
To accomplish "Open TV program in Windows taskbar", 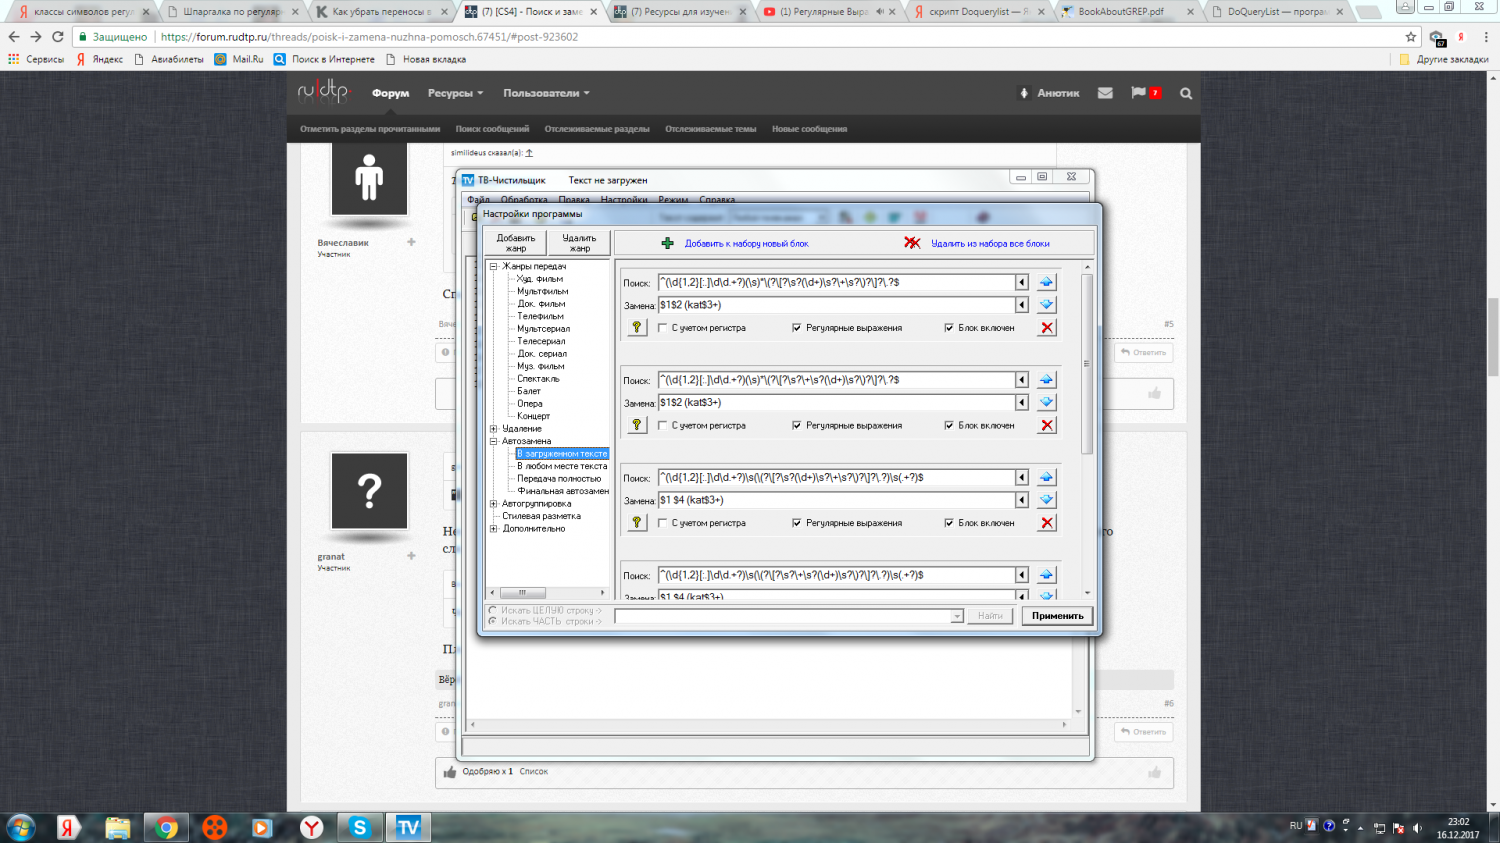I will tap(408, 827).
